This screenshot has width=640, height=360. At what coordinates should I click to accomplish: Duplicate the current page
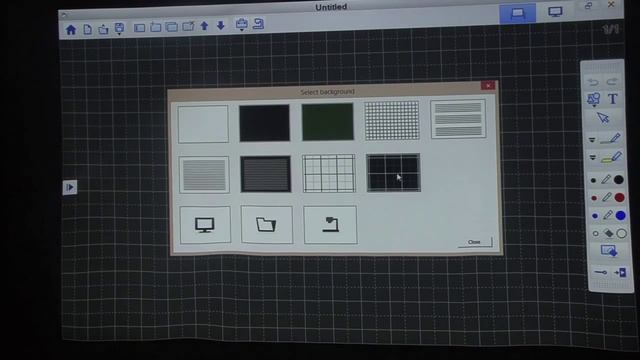(x=171, y=27)
